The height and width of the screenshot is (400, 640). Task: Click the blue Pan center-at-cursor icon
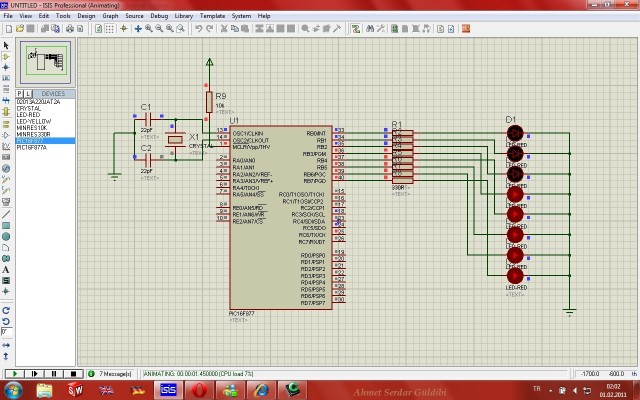(138, 29)
